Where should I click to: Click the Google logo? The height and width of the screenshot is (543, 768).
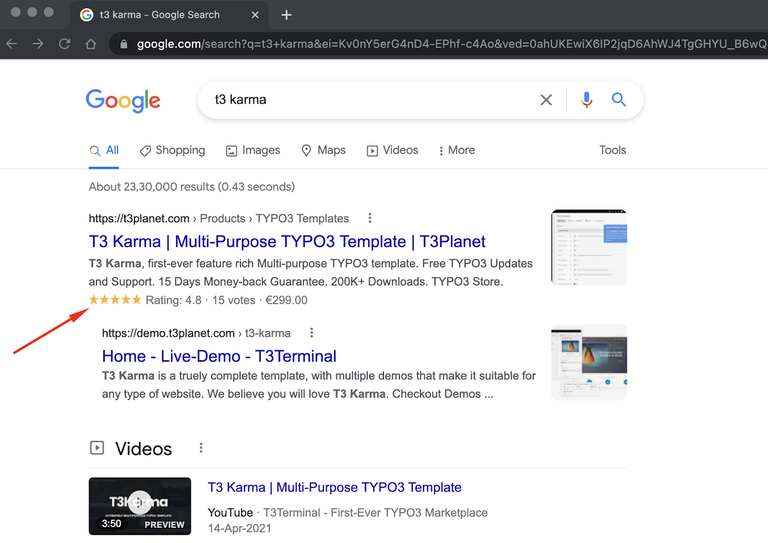pos(123,100)
